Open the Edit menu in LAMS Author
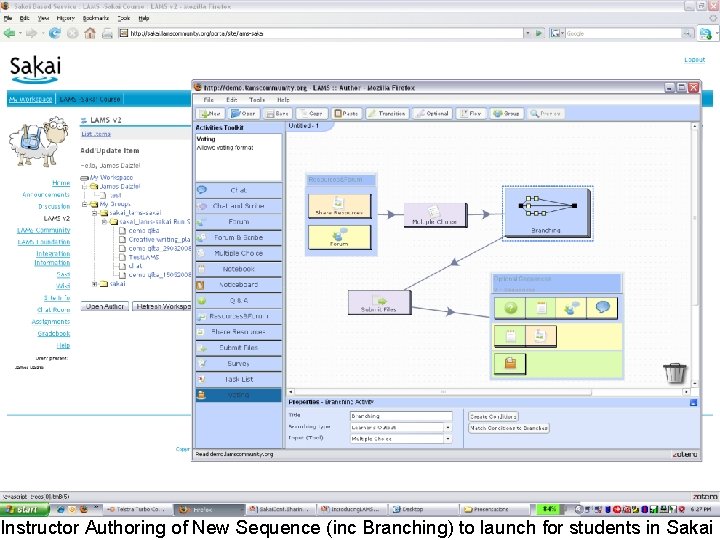Viewport: 720px width, 540px height. click(231, 100)
